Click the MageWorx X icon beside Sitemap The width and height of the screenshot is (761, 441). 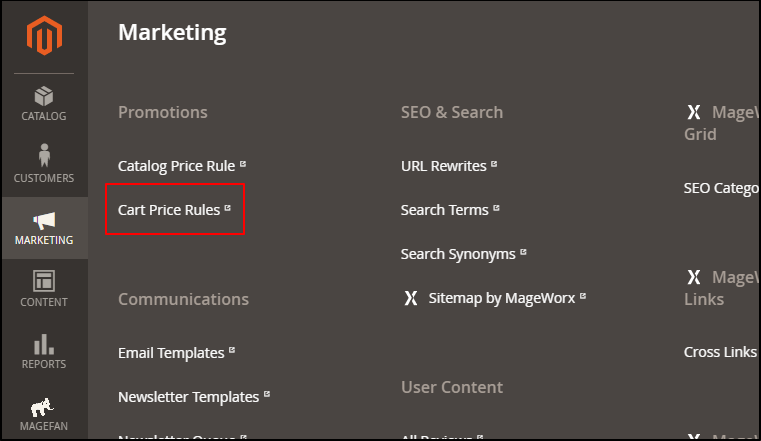coord(411,298)
